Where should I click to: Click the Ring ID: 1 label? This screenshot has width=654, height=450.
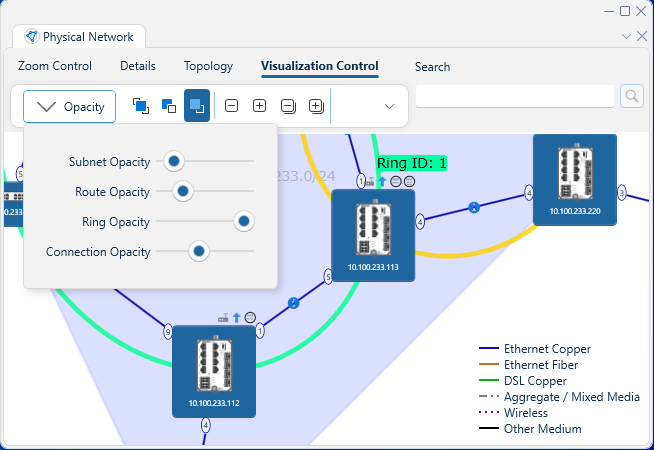click(x=412, y=163)
